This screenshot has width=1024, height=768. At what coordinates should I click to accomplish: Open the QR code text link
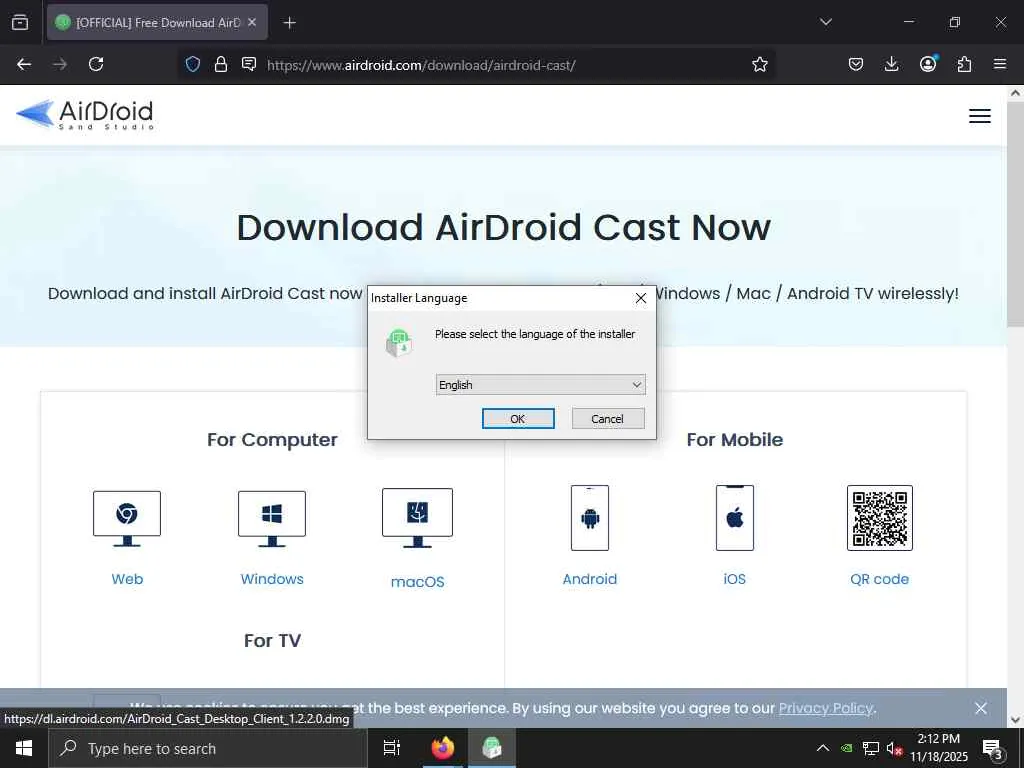click(880, 579)
